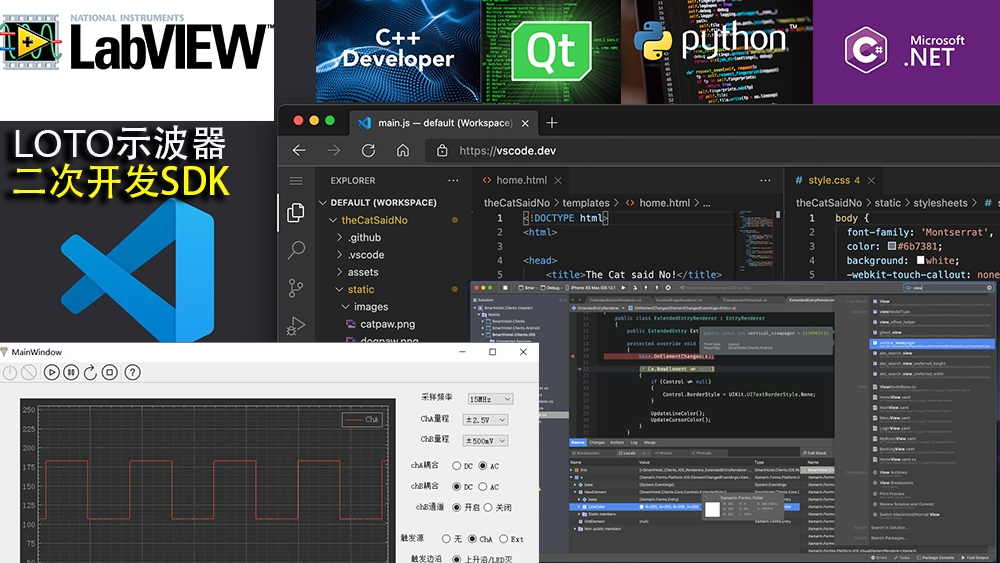The image size is (1000, 563).
Task: Click the vscode.dev address bar
Action: tap(714, 150)
